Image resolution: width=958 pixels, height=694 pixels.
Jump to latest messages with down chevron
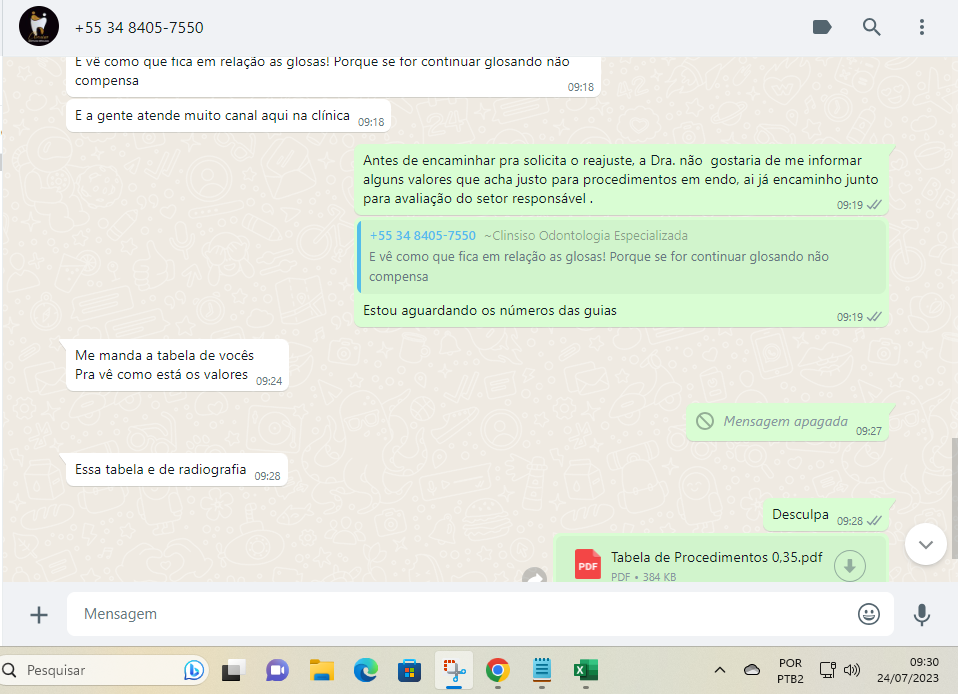click(926, 544)
